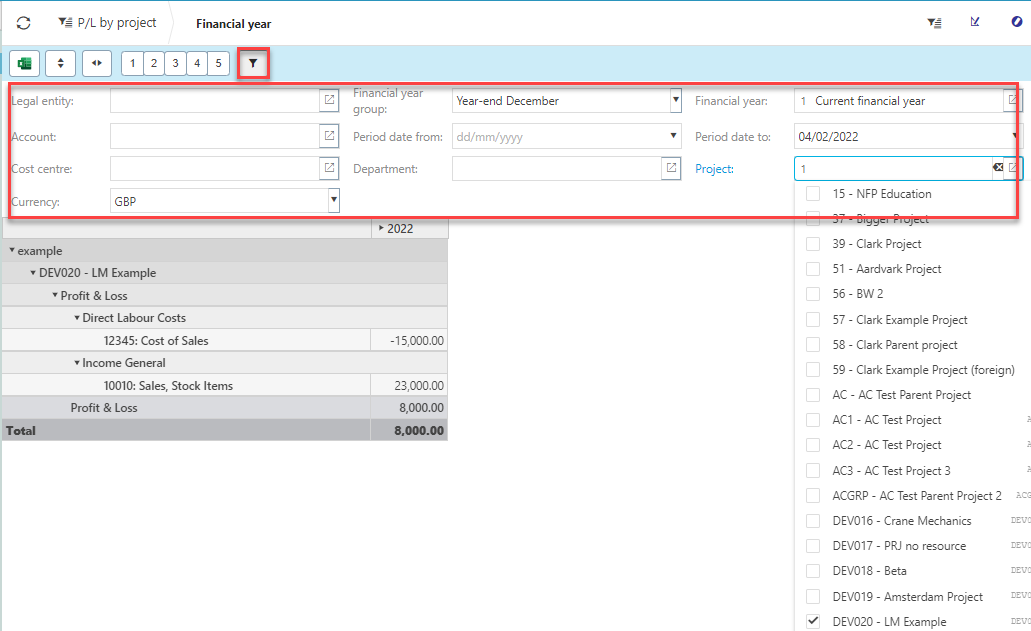
Task: Open the Financial year lookup icon
Action: click(1013, 100)
